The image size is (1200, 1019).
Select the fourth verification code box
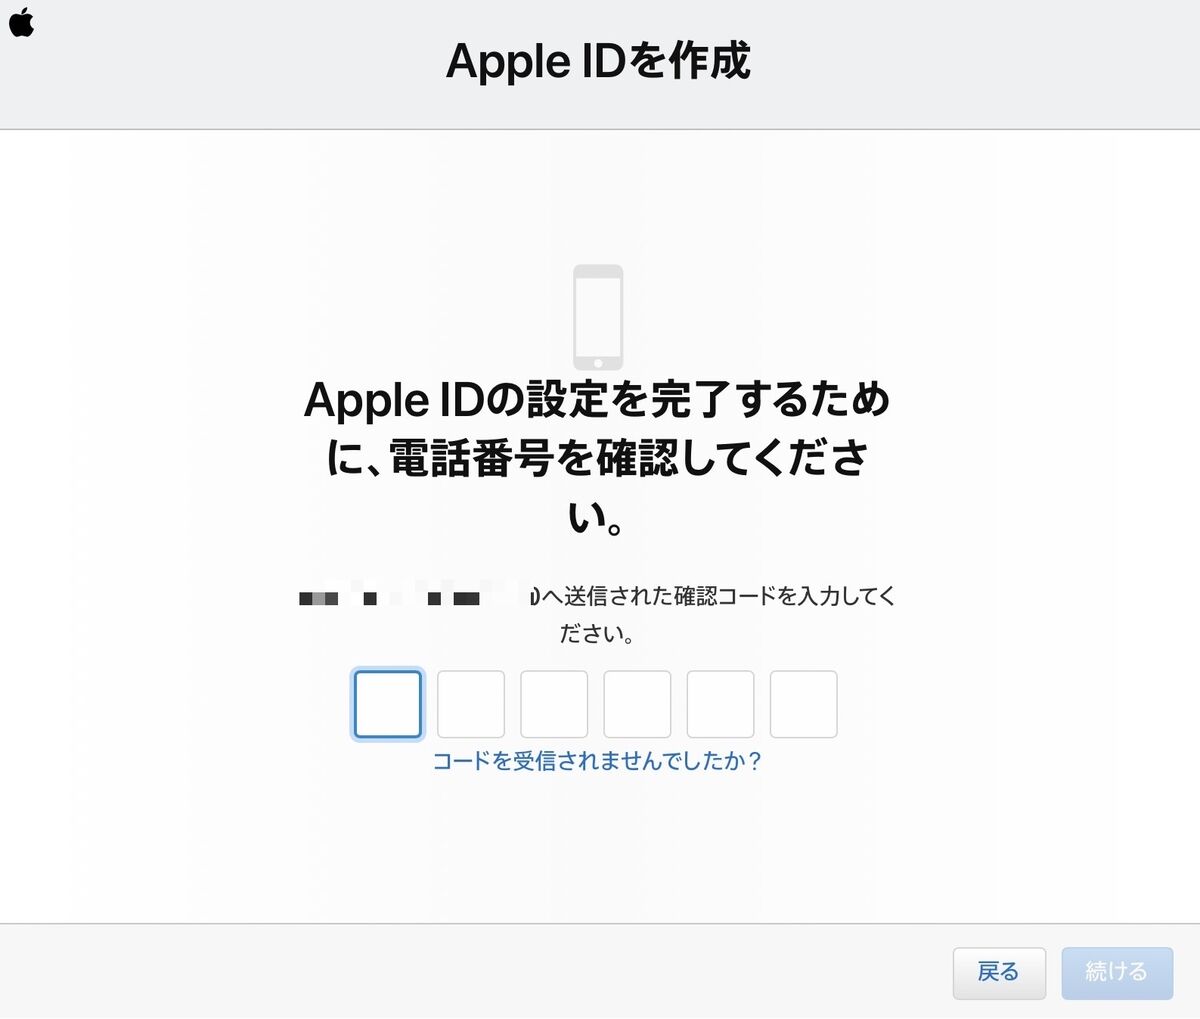pyautogui.click(x=637, y=704)
